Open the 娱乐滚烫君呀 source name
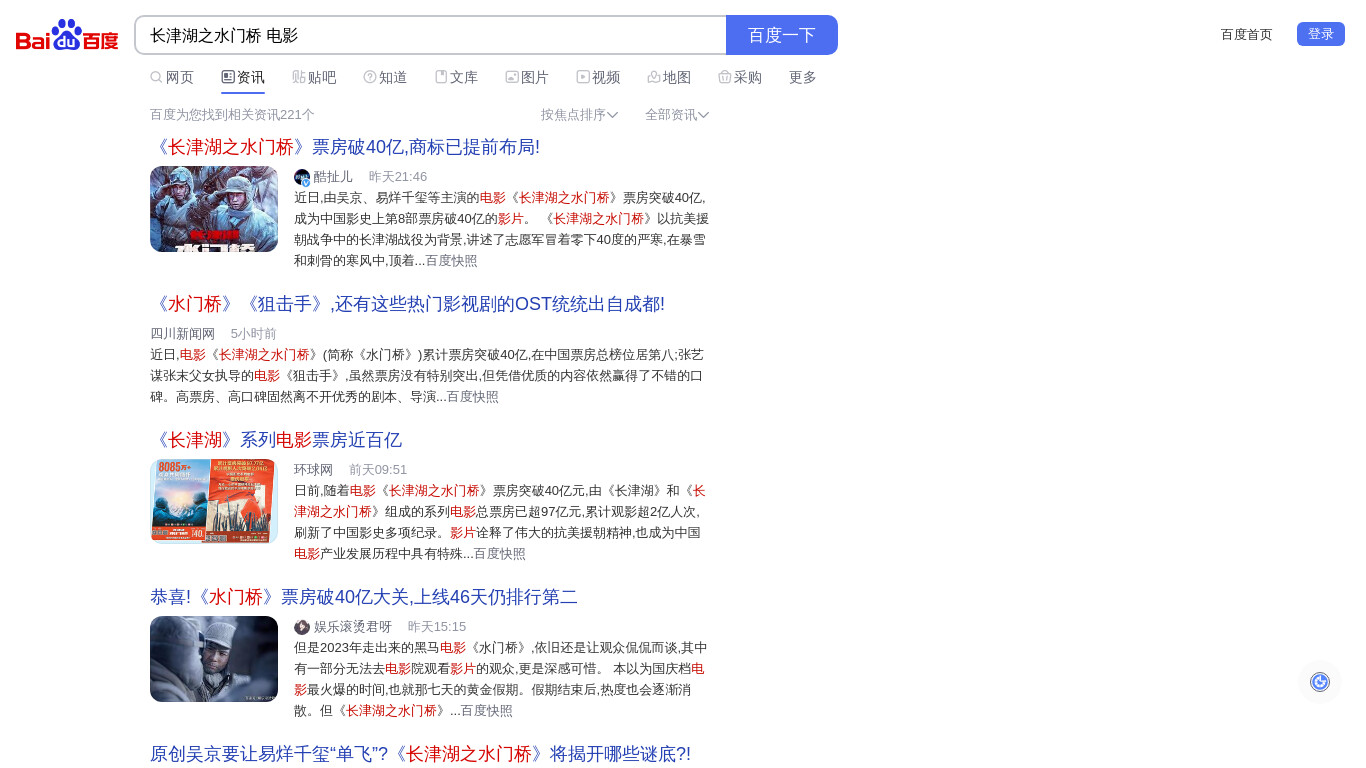The width and height of the screenshot is (1366, 768). coord(353,627)
